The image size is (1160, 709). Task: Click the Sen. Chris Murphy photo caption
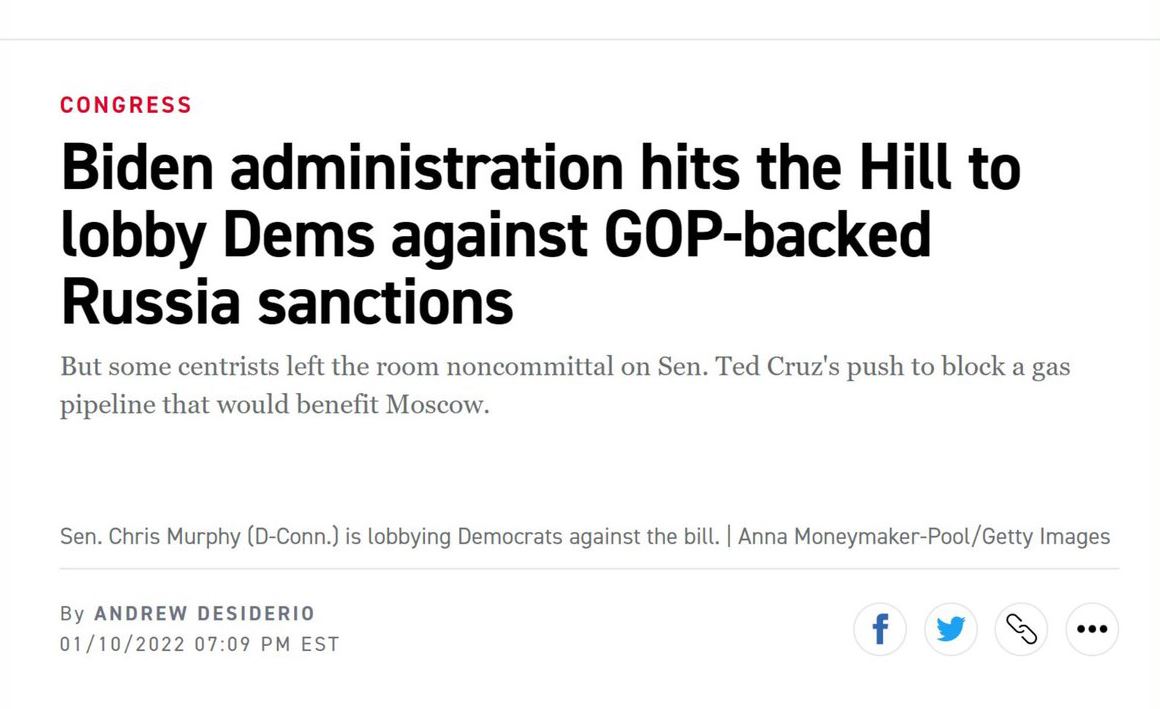pyautogui.click(x=390, y=536)
